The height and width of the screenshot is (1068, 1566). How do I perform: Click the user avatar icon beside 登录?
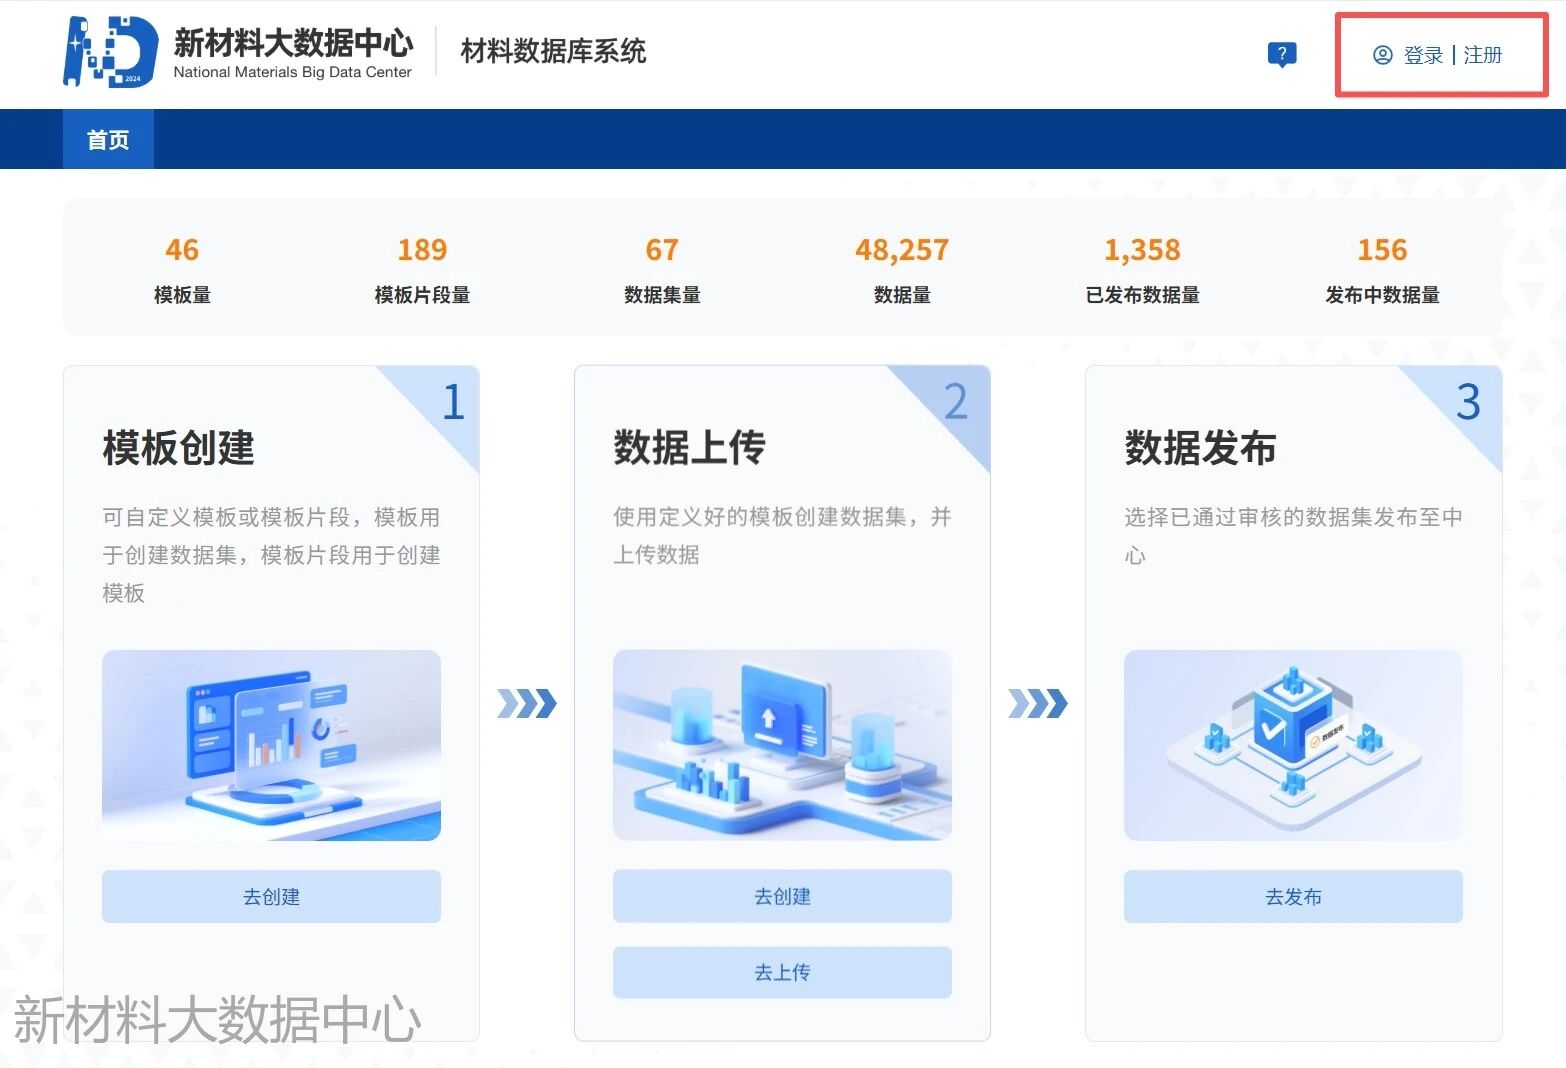pyautogui.click(x=1382, y=55)
